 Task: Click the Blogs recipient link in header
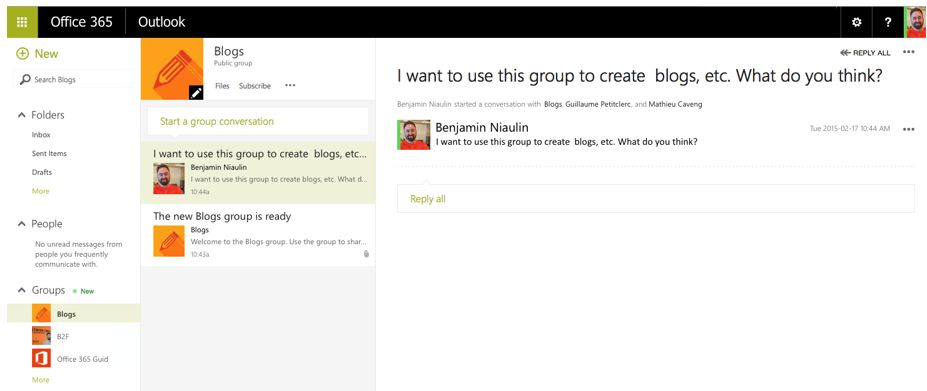tap(553, 104)
